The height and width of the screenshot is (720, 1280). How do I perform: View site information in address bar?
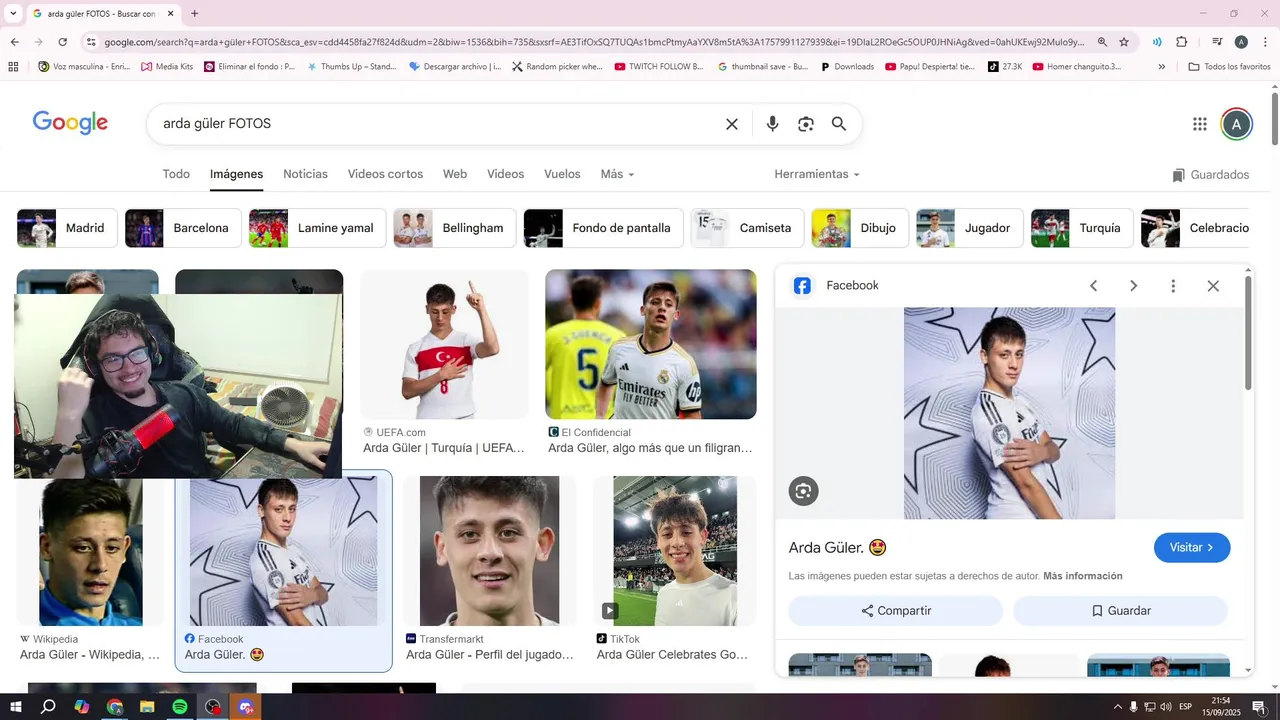tap(91, 42)
